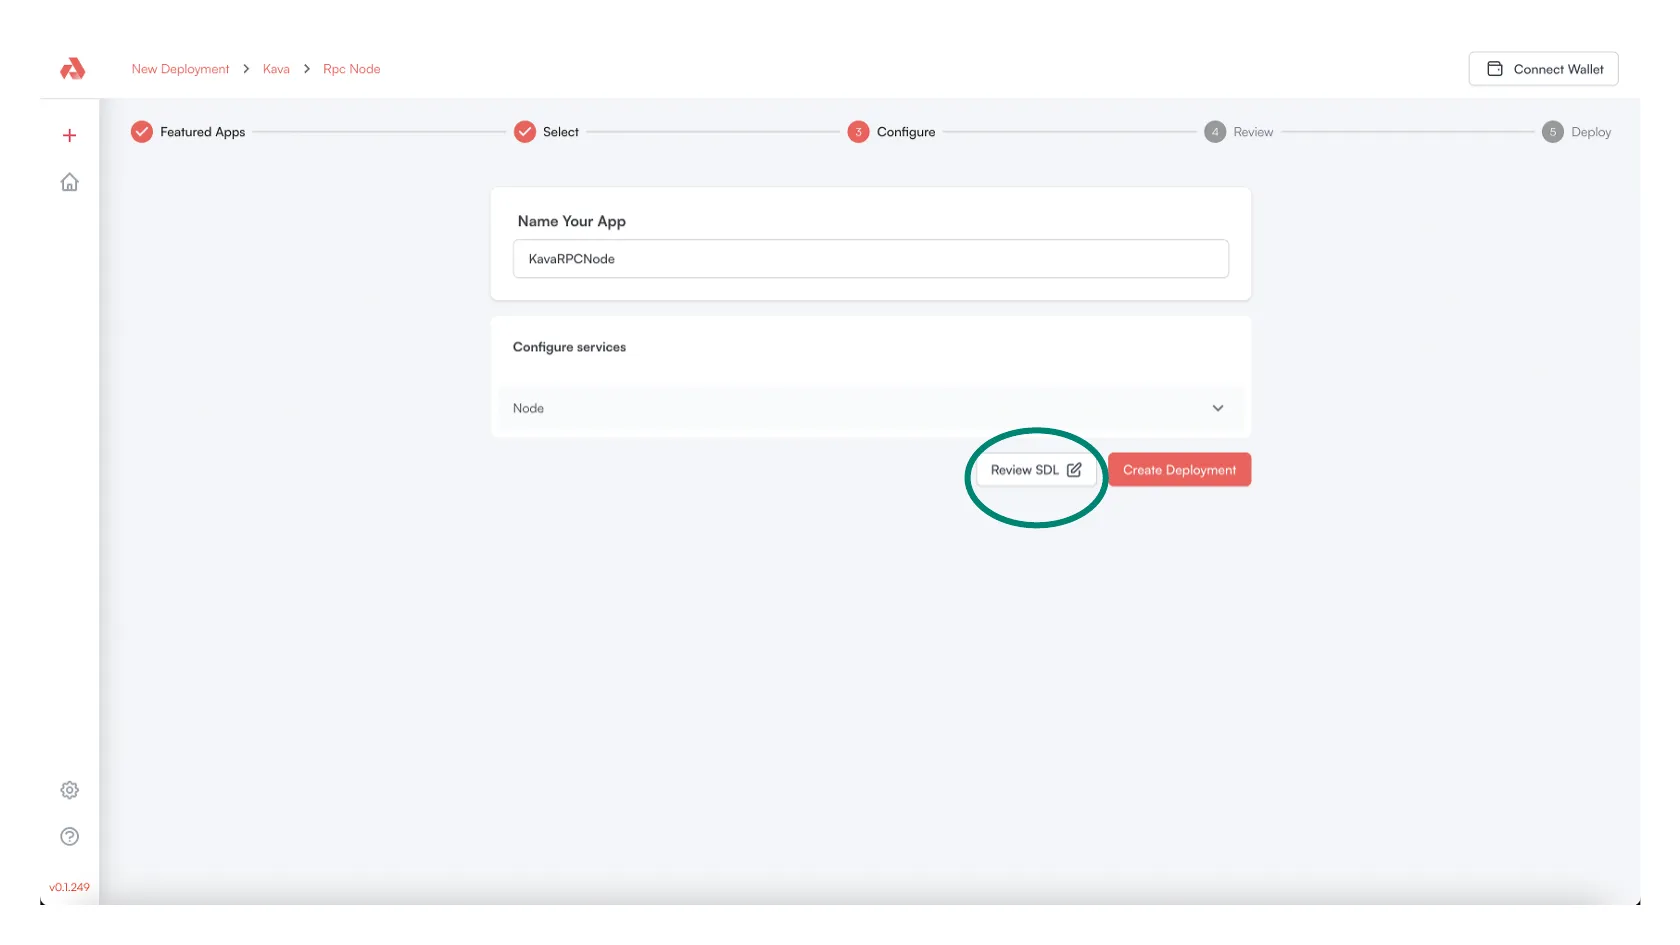Jump to the Deploy step
This screenshot has width=1680, height=945.
[1590, 132]
